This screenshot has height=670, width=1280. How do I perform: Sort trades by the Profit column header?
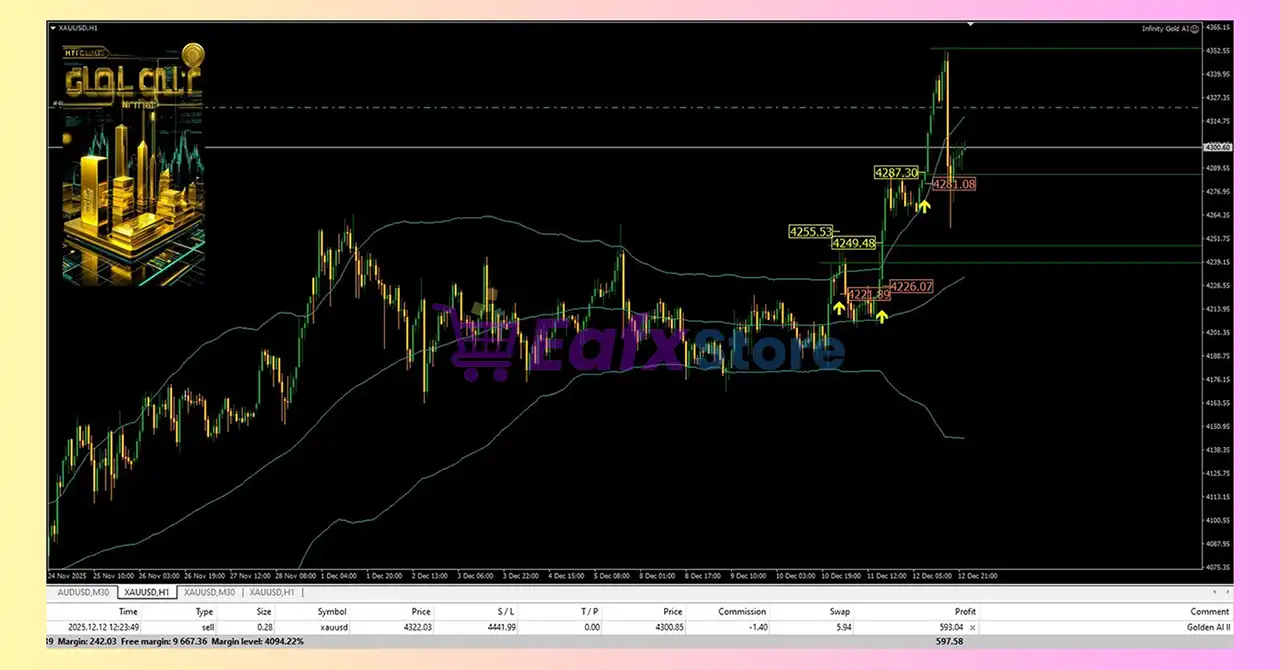tap(964, 611)
